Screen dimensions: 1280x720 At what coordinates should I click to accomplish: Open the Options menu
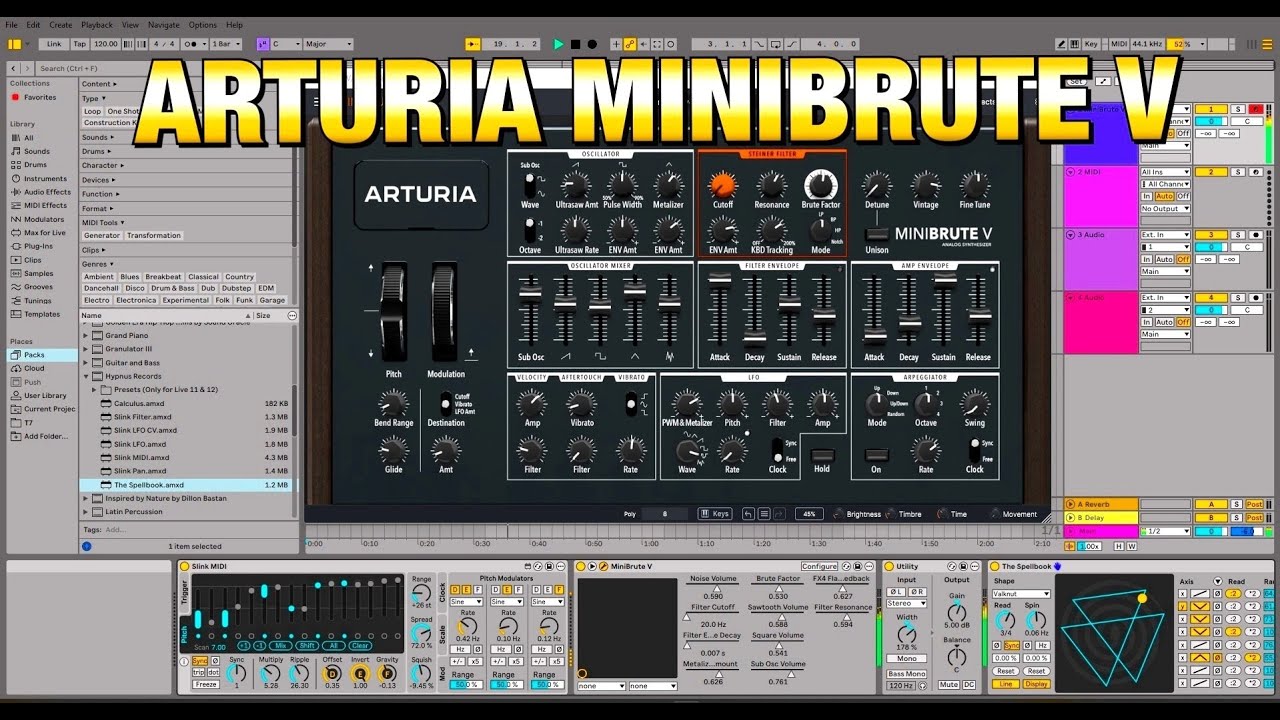tap(203, 25)
